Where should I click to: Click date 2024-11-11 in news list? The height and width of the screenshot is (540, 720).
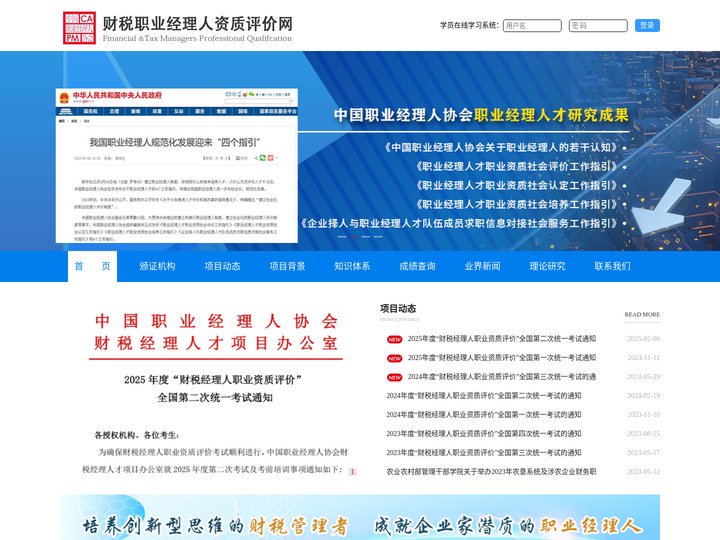tap(643, 357)
